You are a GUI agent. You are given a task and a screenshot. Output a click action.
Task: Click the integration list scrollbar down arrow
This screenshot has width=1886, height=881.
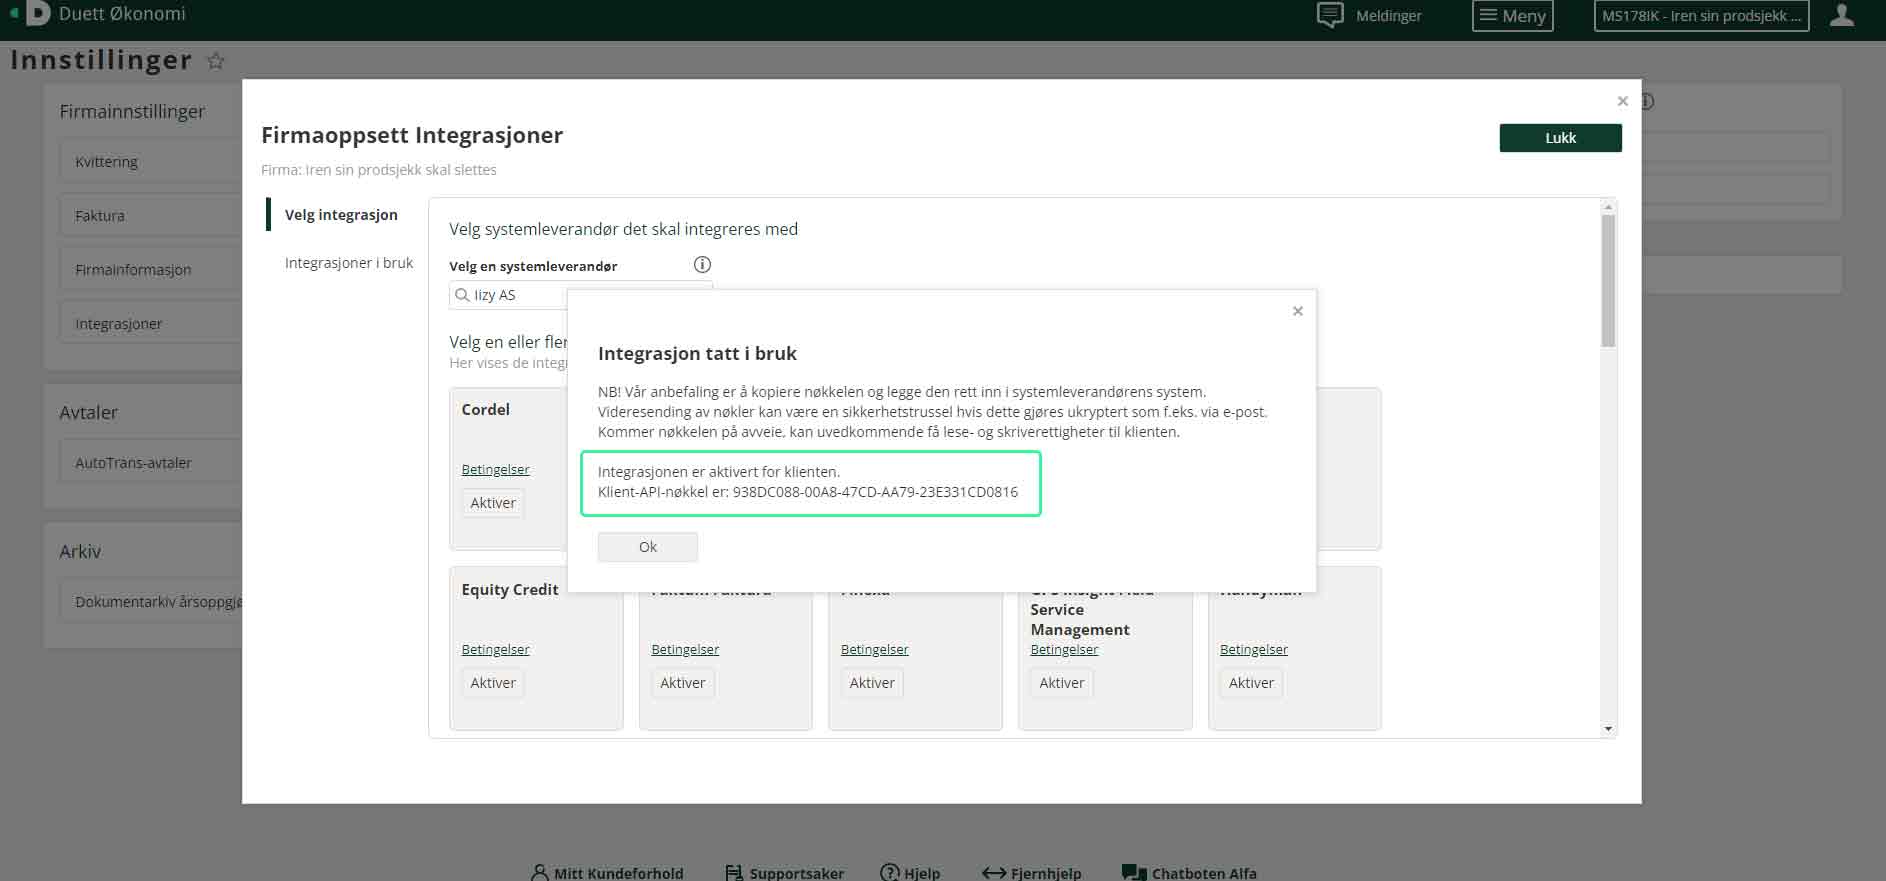click(x=1608, y=729)
